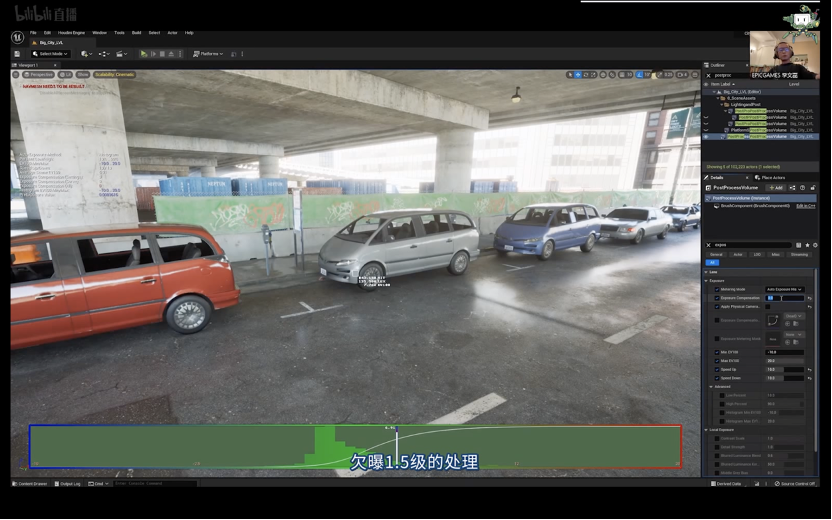Image resolution: width=832 pixels, height=520 pixels.
Task: Open the toolbar settings icon beside Platforms
Action: click(233, 54)
